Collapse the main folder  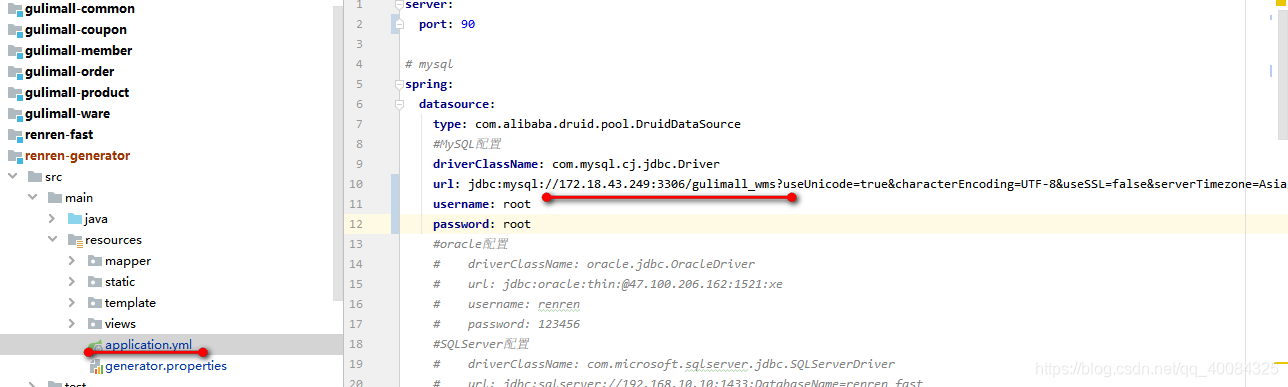tap(32, 198)
